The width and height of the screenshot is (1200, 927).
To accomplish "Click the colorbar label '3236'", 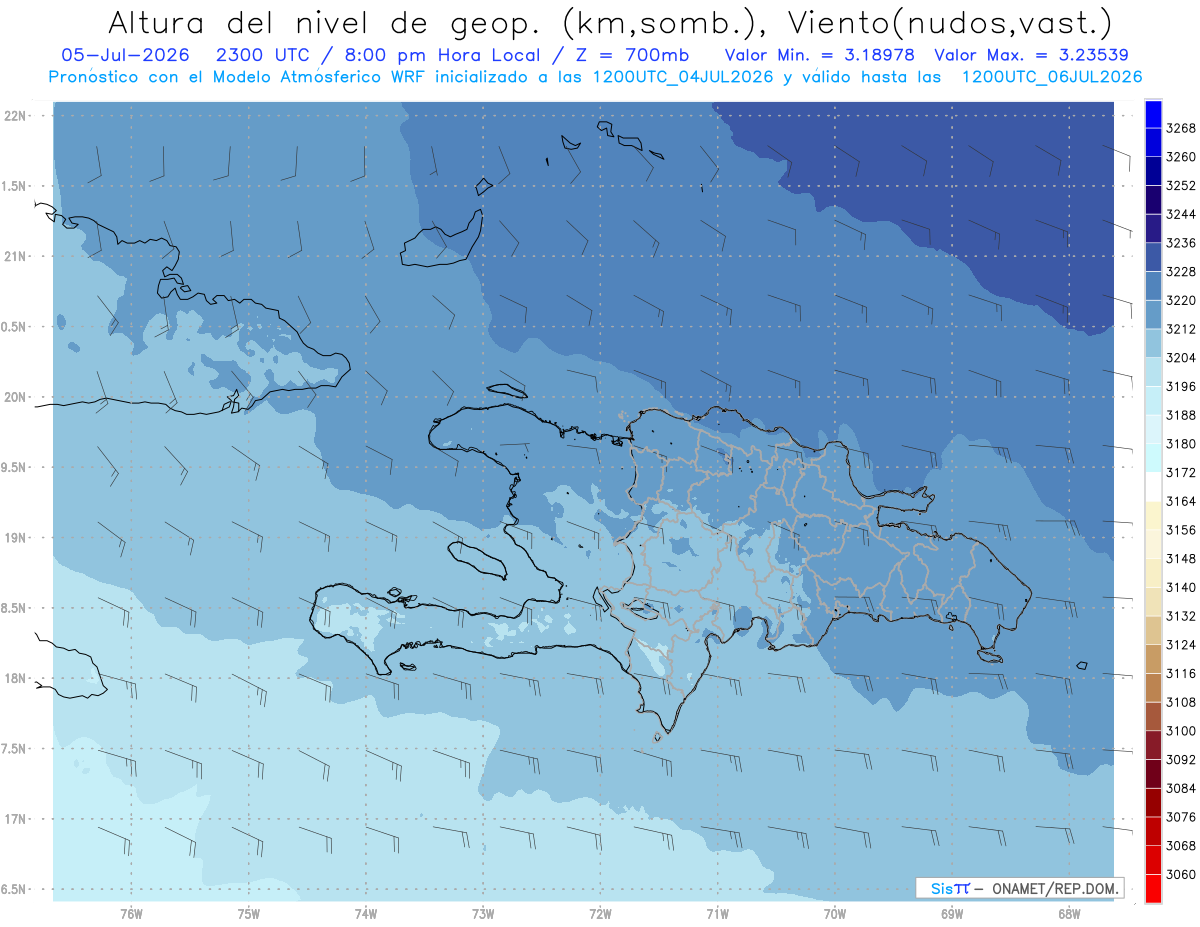I will pos(1181,243).
